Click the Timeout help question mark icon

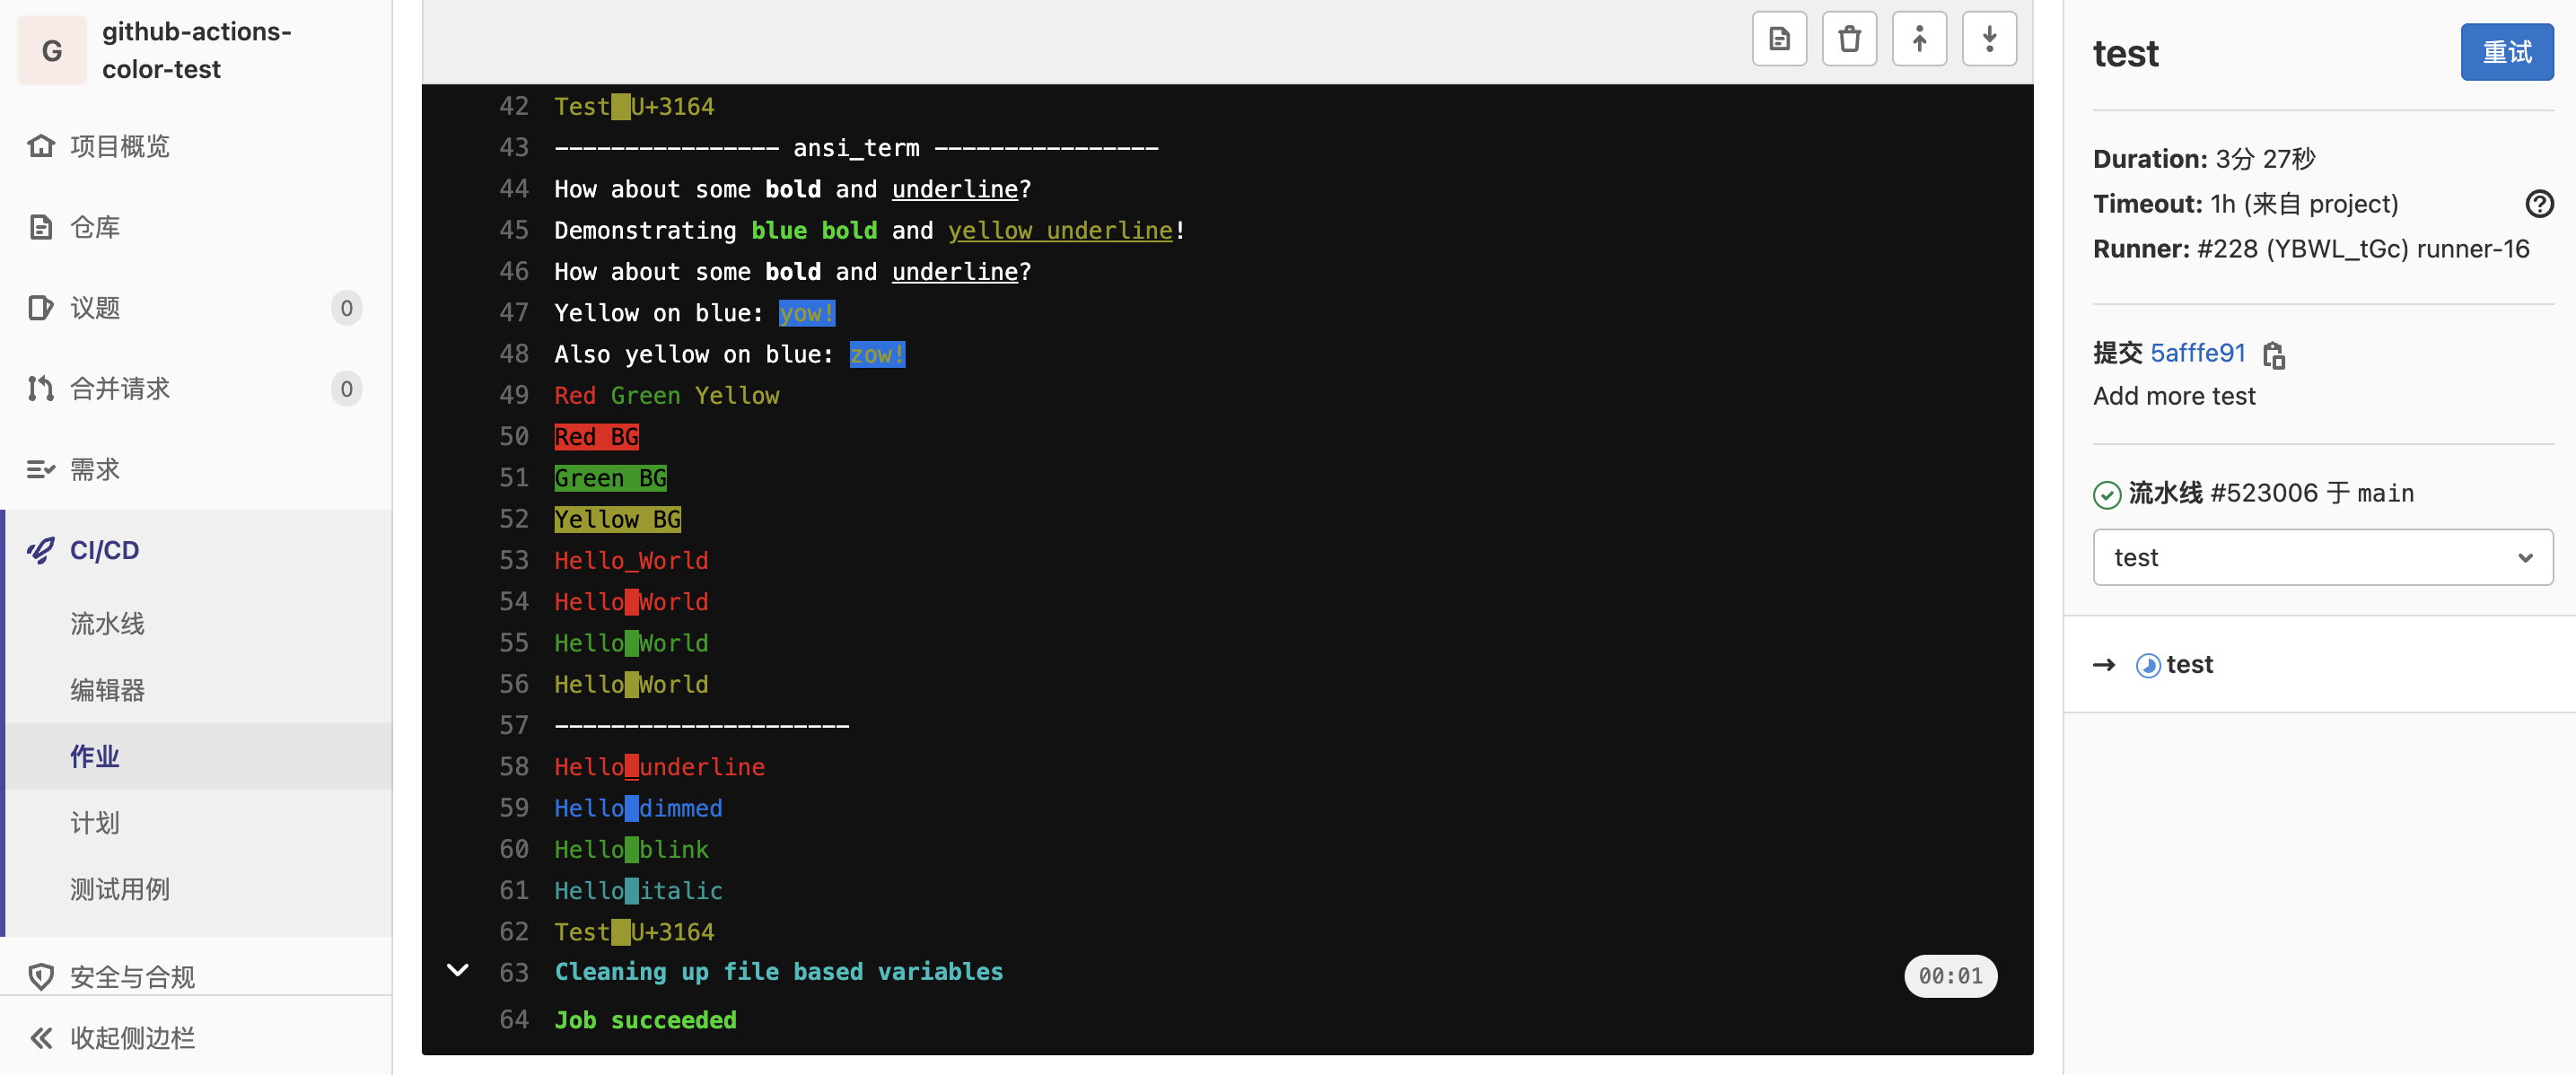point(2539,203)
